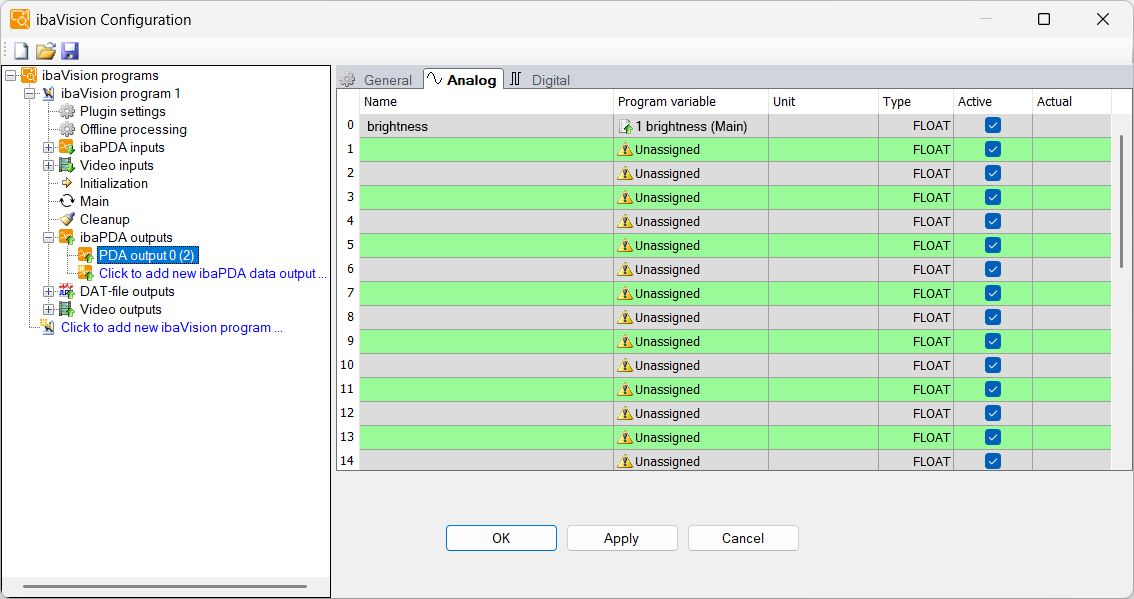This screenshot has width=1134, height=599.
Task: Click the tree panel horizontal scrollbar
Action: pyautogui.click(x=165, y=586)
